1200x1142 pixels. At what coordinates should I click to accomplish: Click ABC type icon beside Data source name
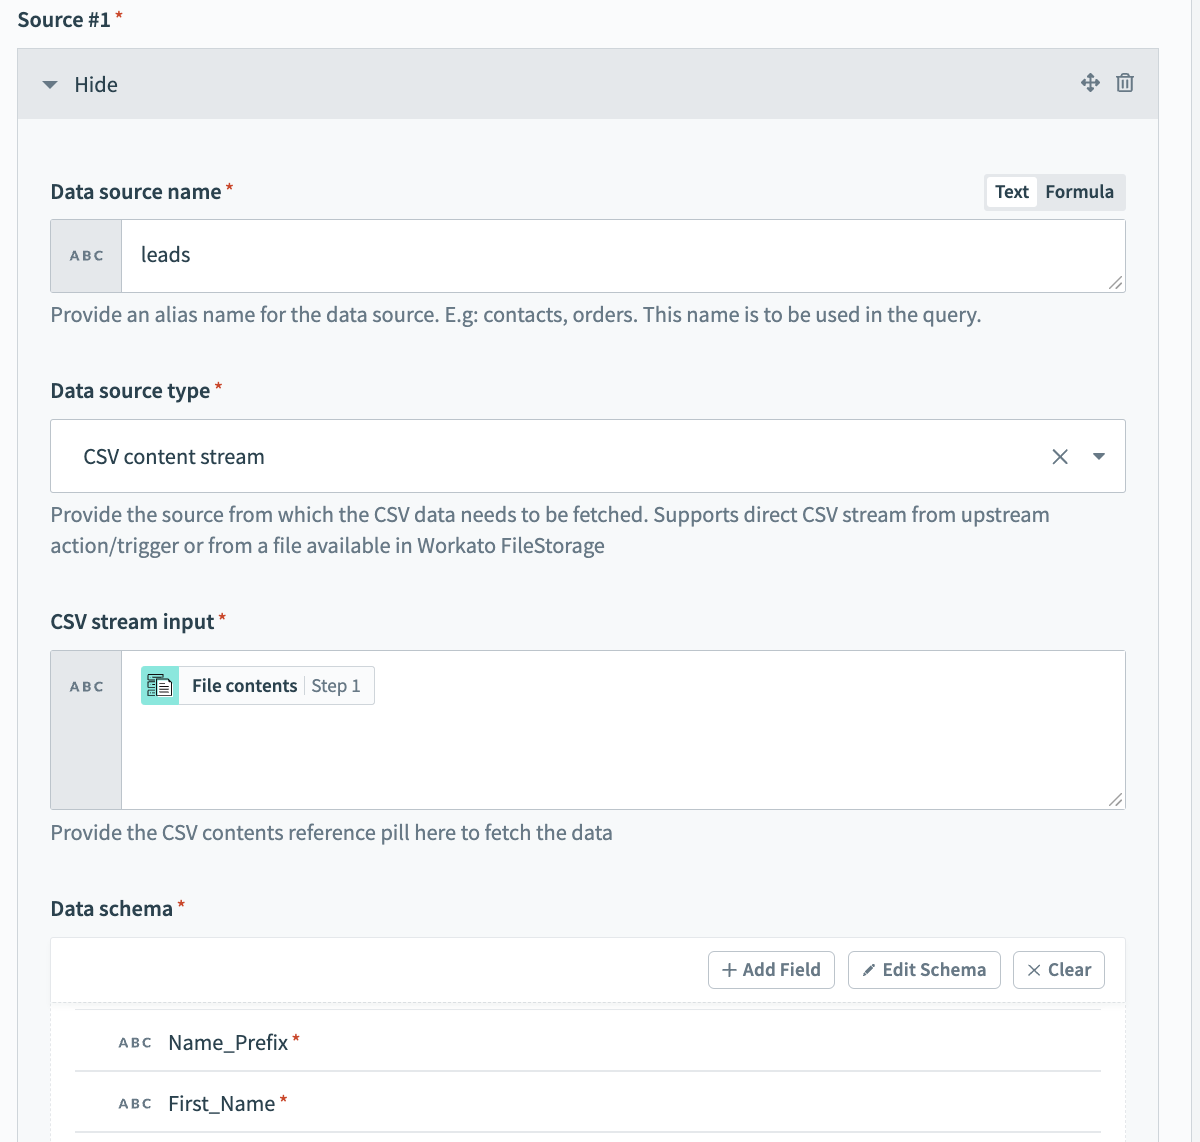pyautogui.click(x=87, y=256)
